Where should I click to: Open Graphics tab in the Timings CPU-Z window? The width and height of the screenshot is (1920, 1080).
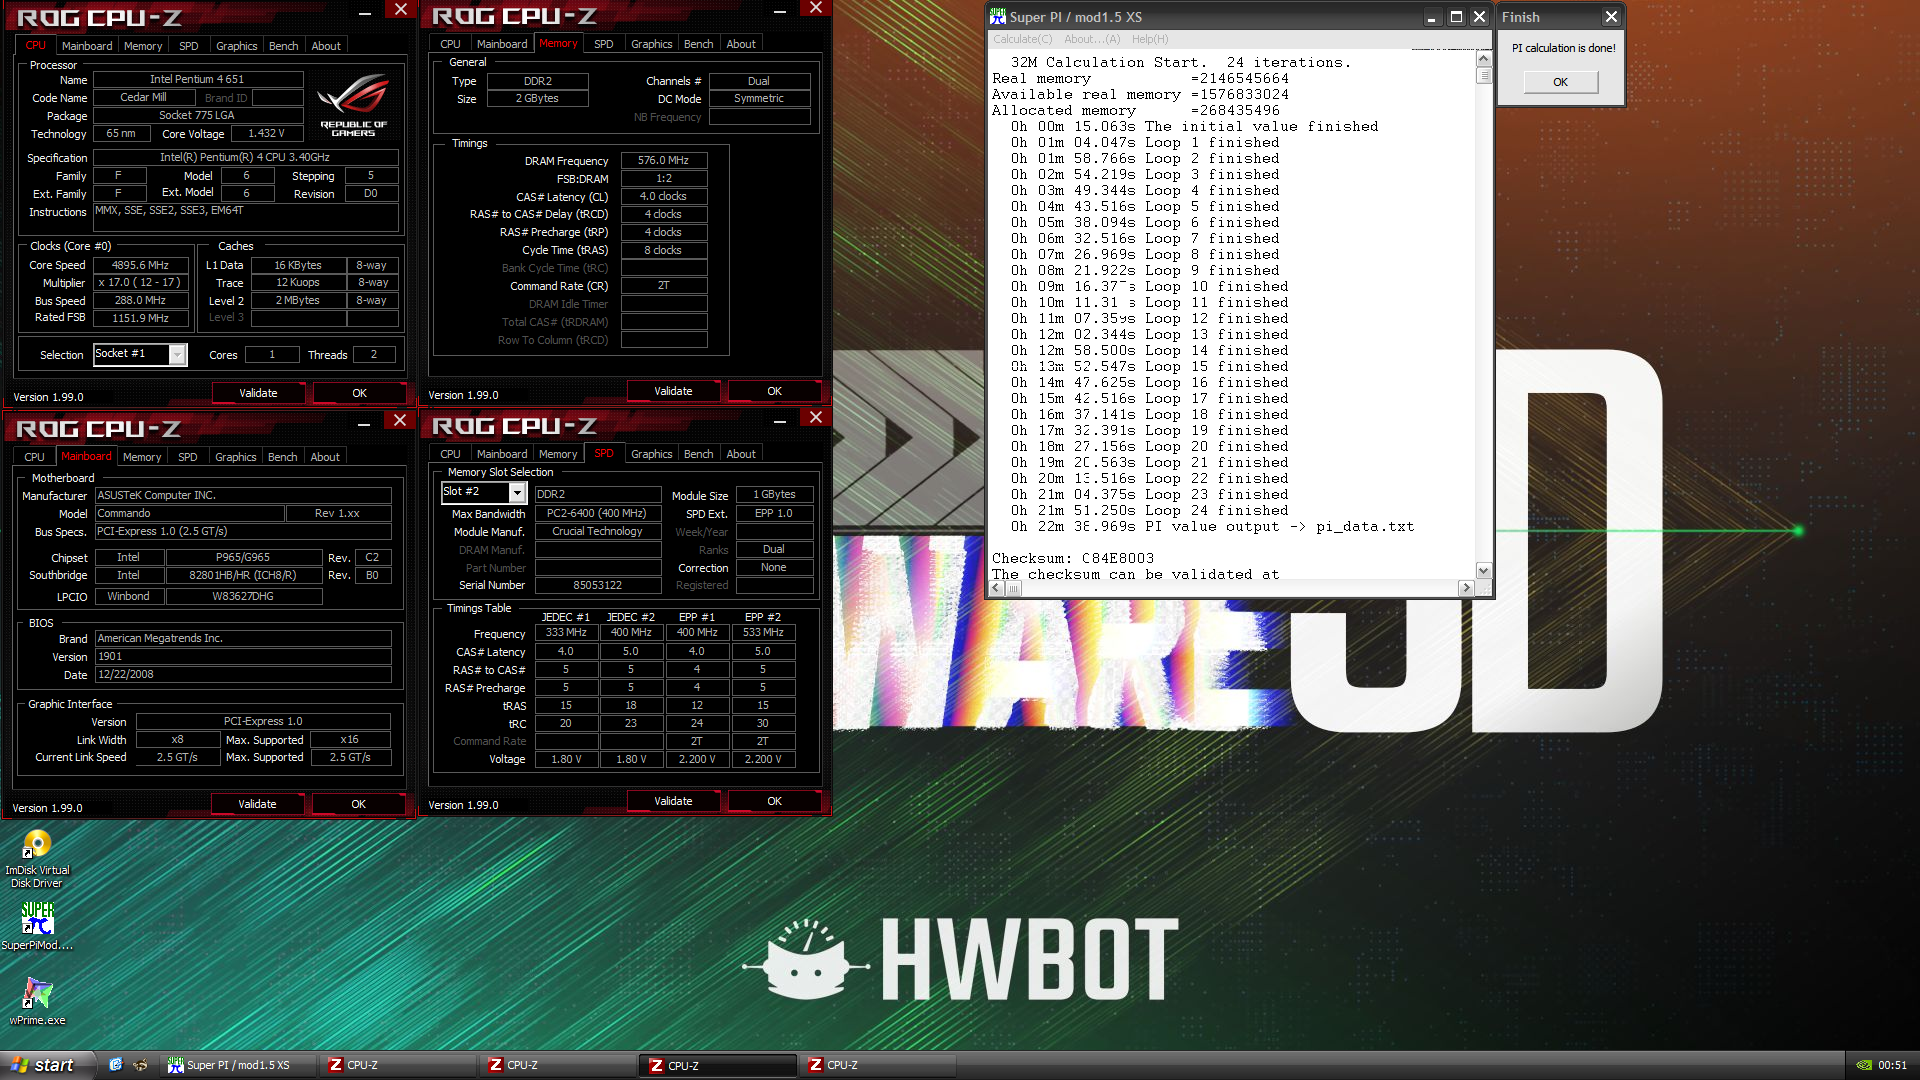652,44
